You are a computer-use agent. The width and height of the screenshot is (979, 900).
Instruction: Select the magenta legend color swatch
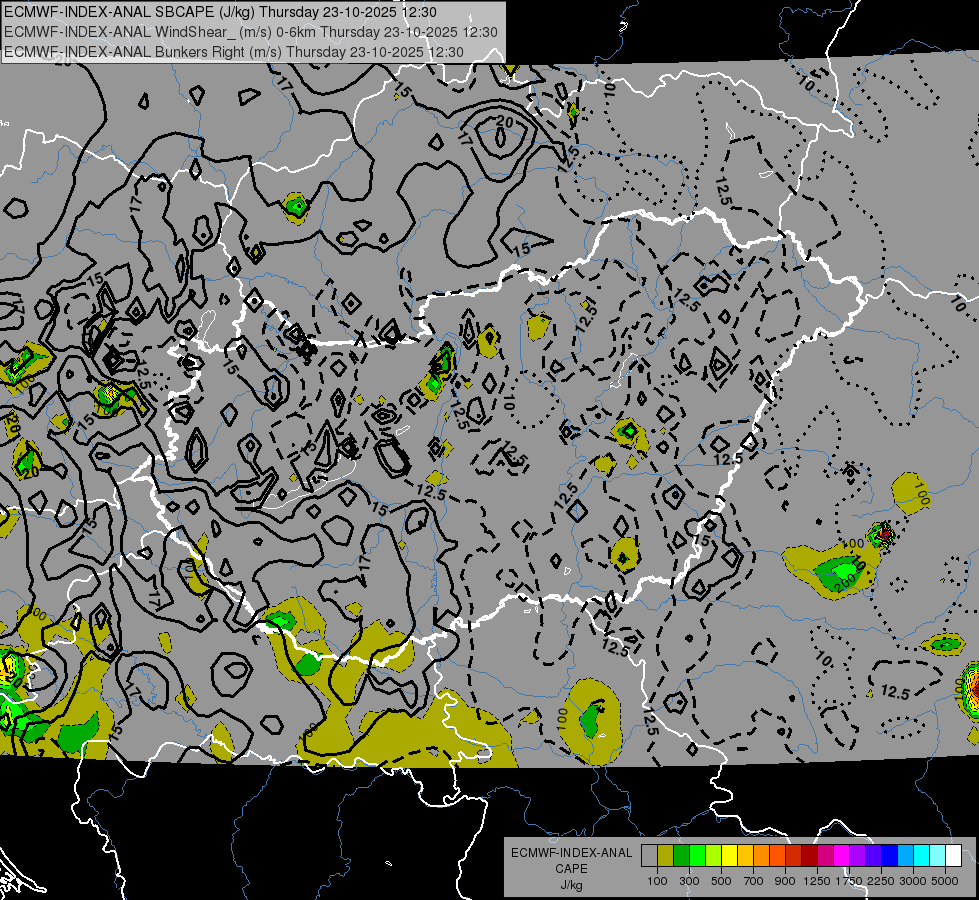(x=841, y=855)
